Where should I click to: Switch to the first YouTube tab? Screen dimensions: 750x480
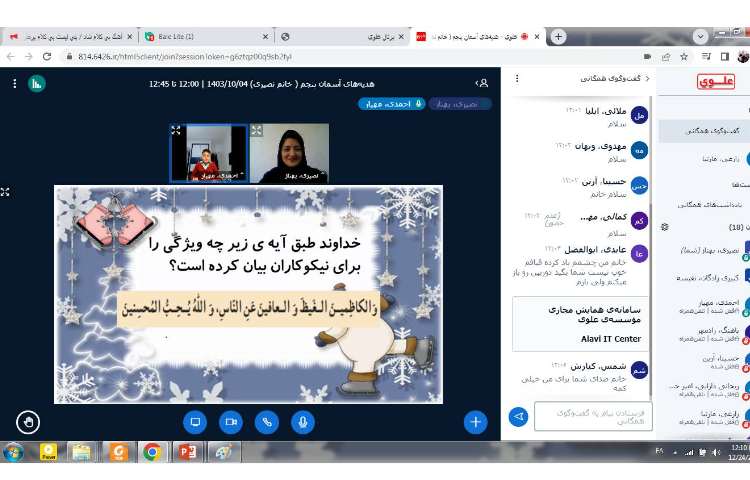tap(70, 36)
